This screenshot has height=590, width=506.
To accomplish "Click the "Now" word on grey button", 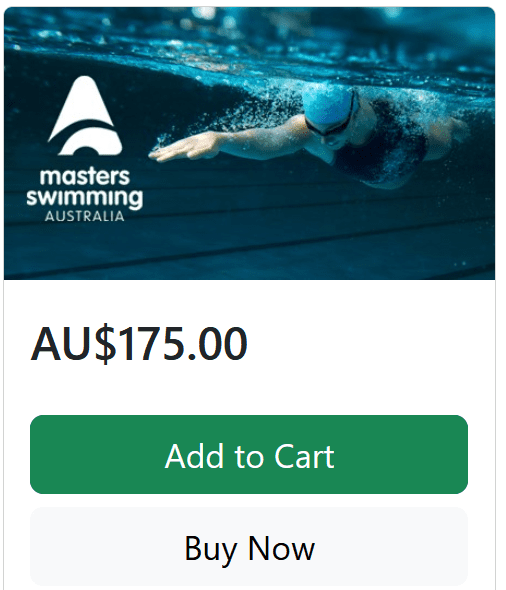I will click(x=281, y=549).
